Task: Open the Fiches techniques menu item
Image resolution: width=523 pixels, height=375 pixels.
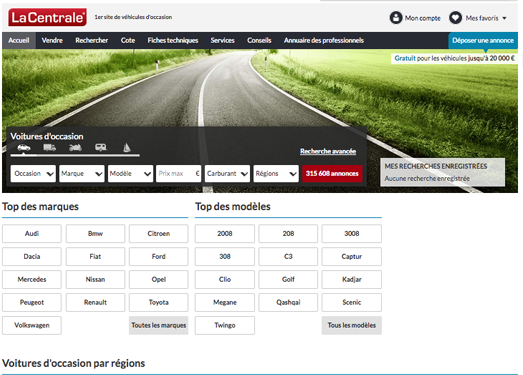Action: (x=173, y=40)
